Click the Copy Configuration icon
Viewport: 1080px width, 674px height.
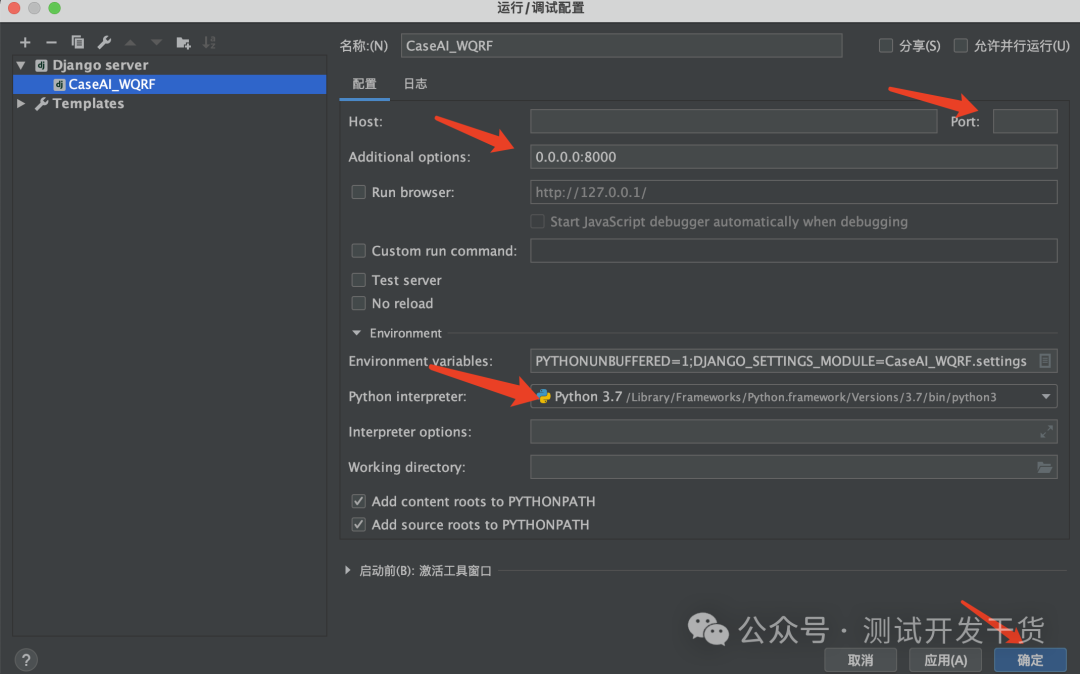click(77, 42)
